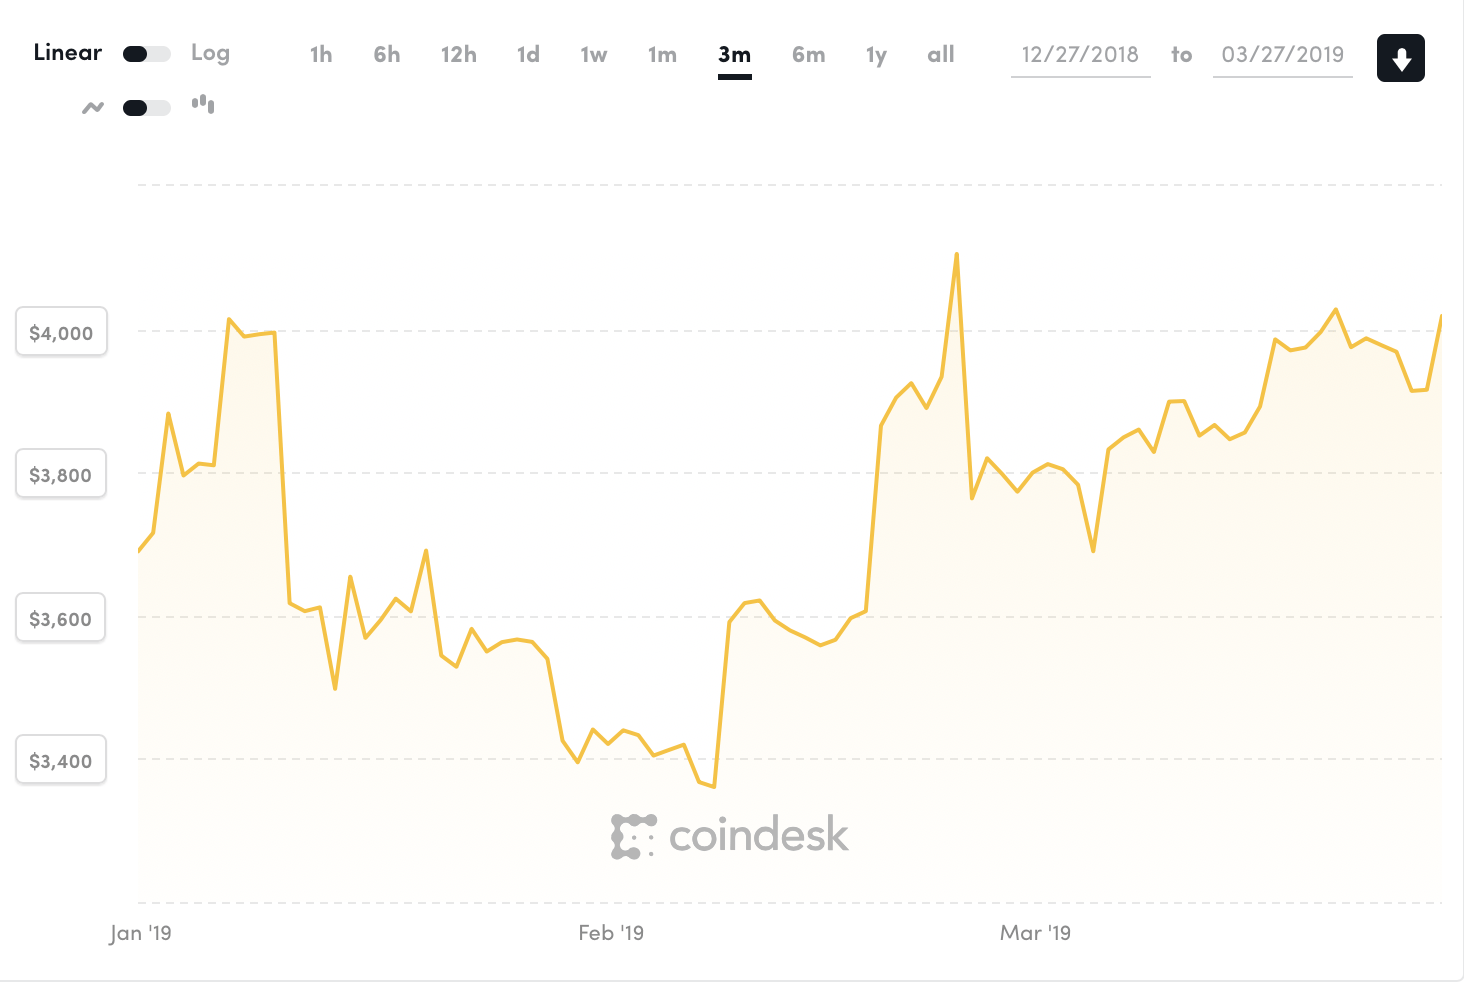
Task: Keep the 3m range selected
Action: [x=734, y=55]
